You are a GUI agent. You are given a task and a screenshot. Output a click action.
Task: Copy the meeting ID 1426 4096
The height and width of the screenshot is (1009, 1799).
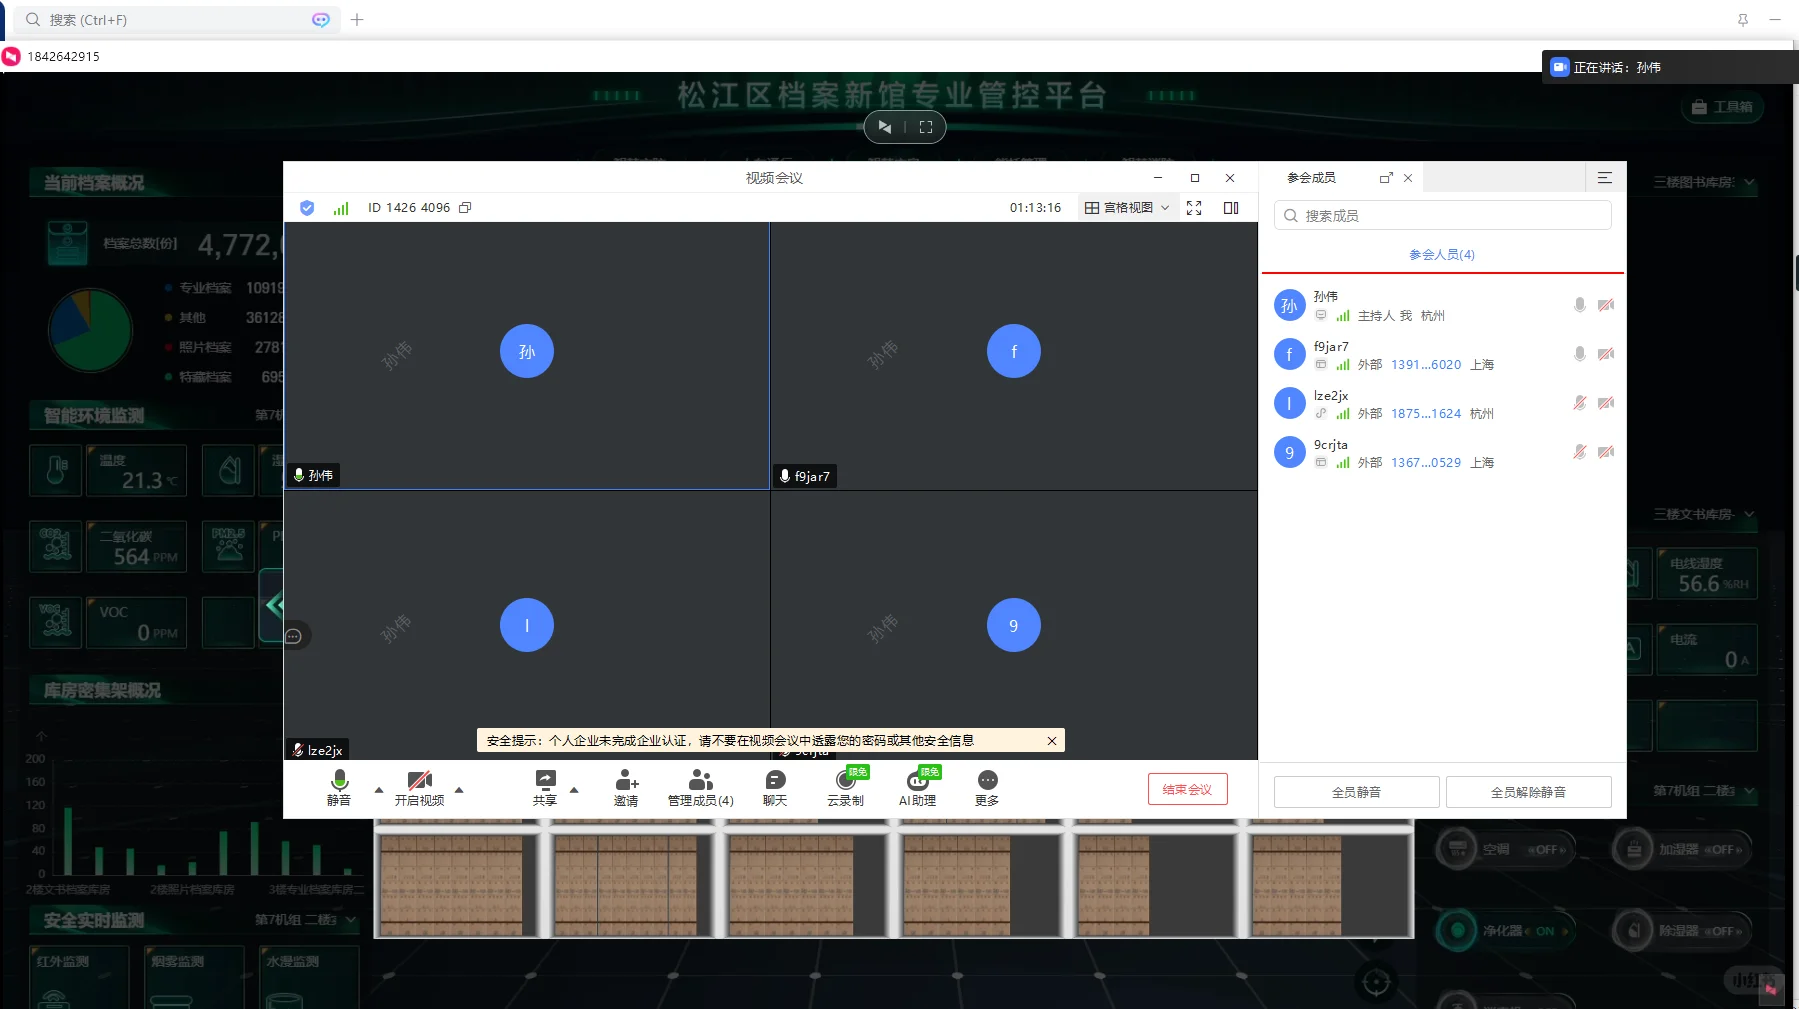pos(465,208)
